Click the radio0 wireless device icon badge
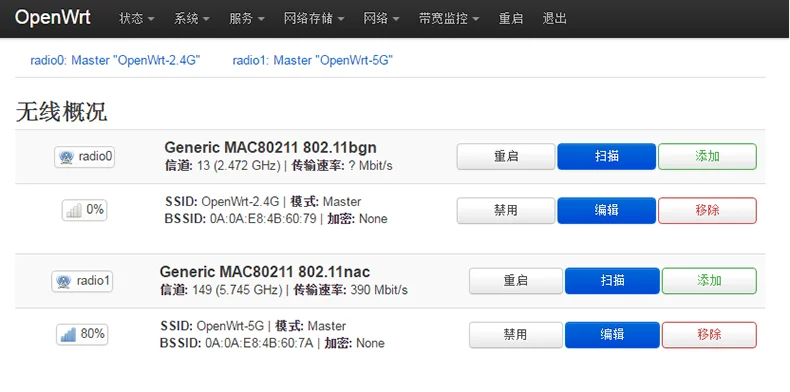Image resolution: width=790 pixels, height=392 pixels. (x=84, y=157)
